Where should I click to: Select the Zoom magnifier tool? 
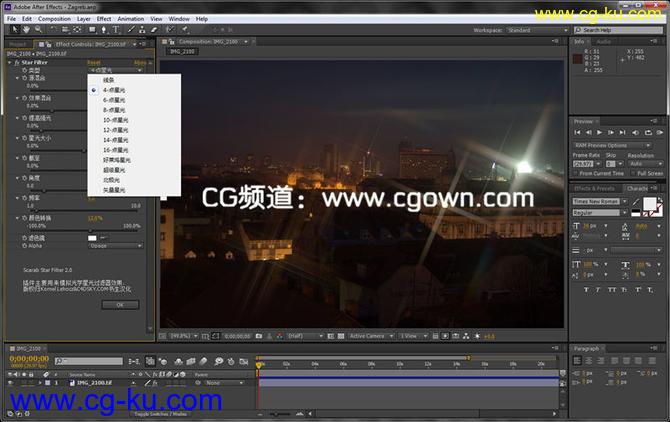[38, 29]
